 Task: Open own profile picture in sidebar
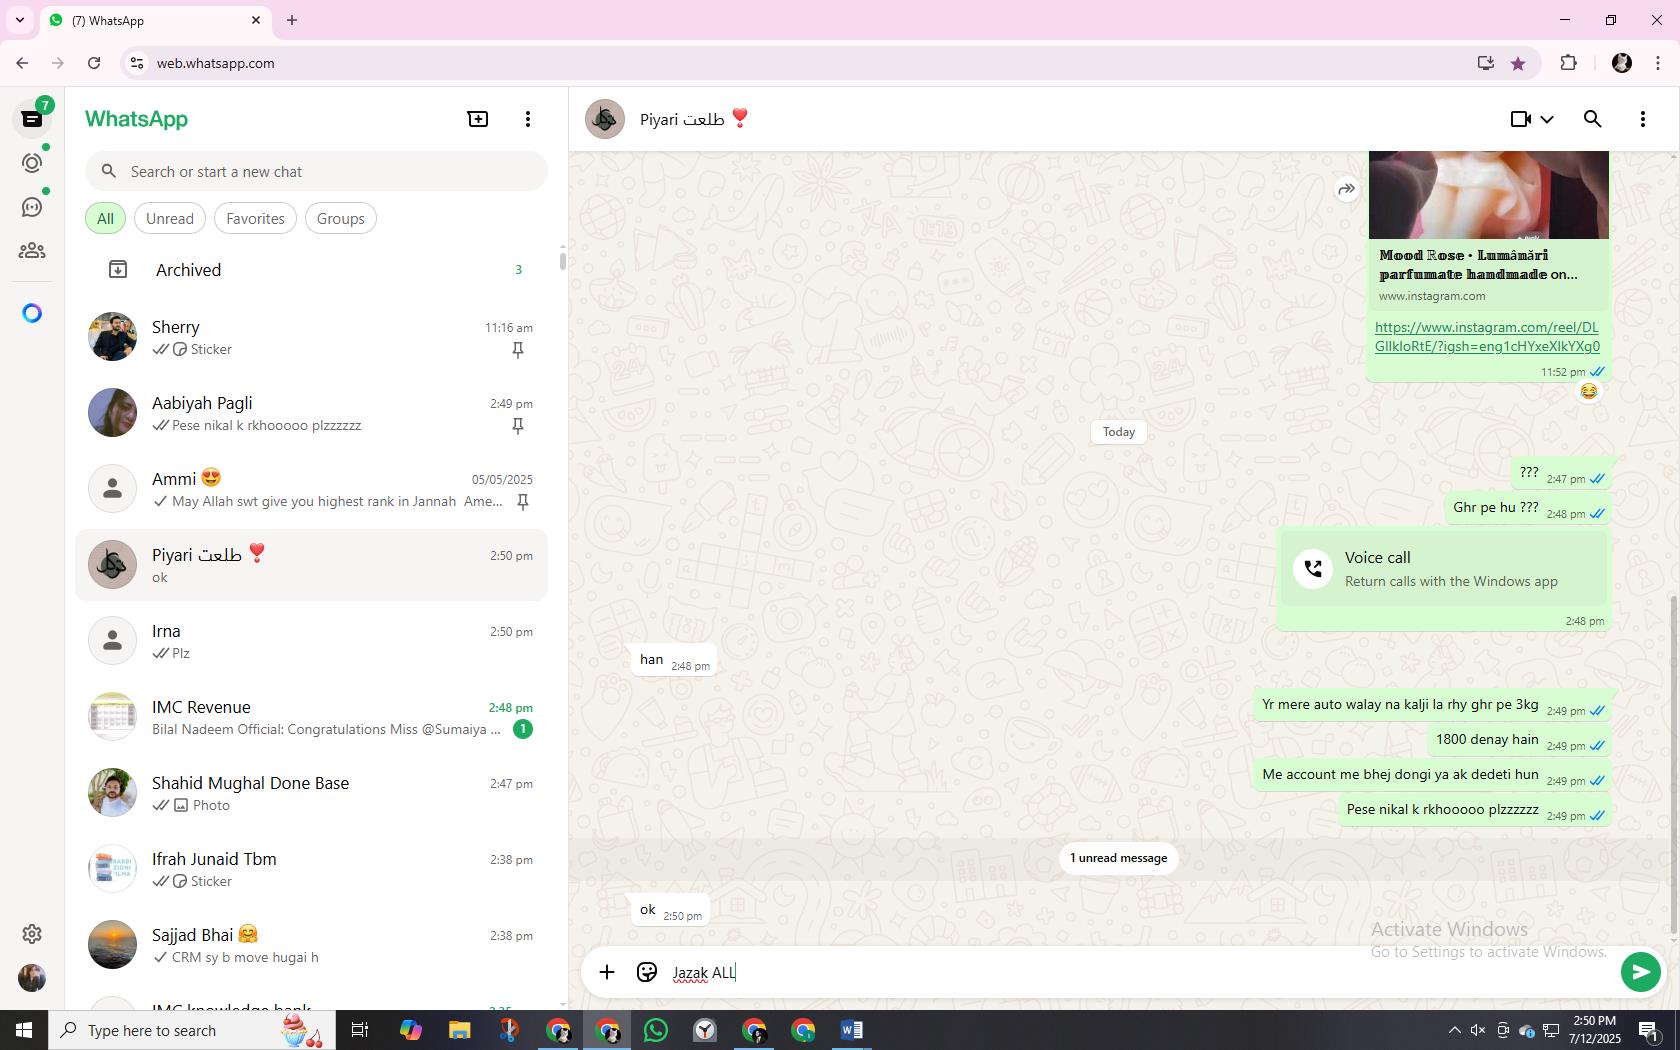click(x=32, y=978)
